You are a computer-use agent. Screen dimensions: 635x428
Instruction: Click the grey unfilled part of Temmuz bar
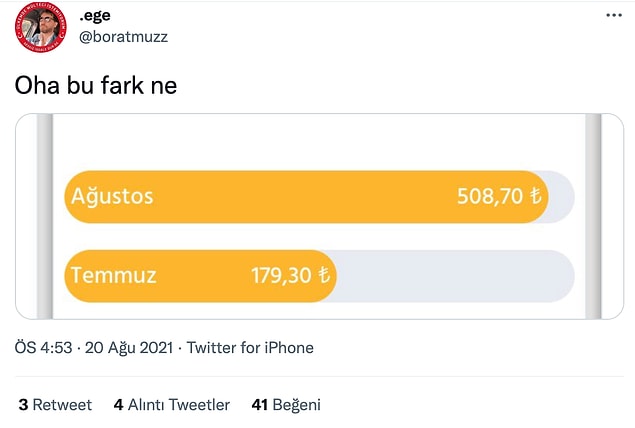point(456,276)
